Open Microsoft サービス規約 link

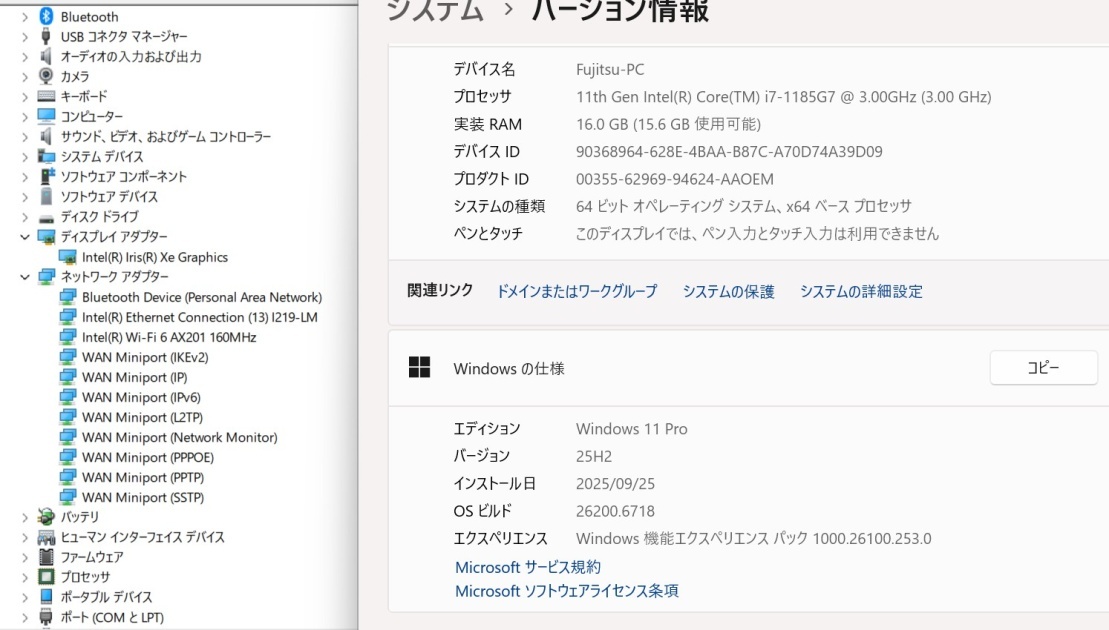pyautogui.click(x=528, y=568)
